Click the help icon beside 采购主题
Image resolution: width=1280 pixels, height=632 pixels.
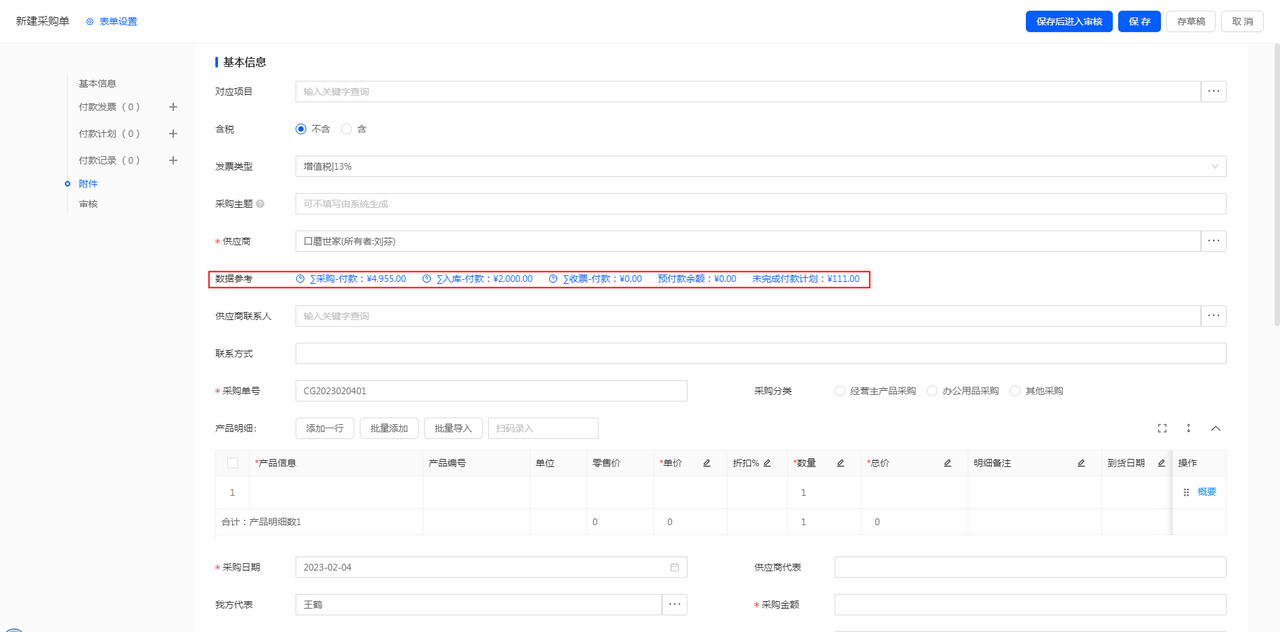point(260,204)
